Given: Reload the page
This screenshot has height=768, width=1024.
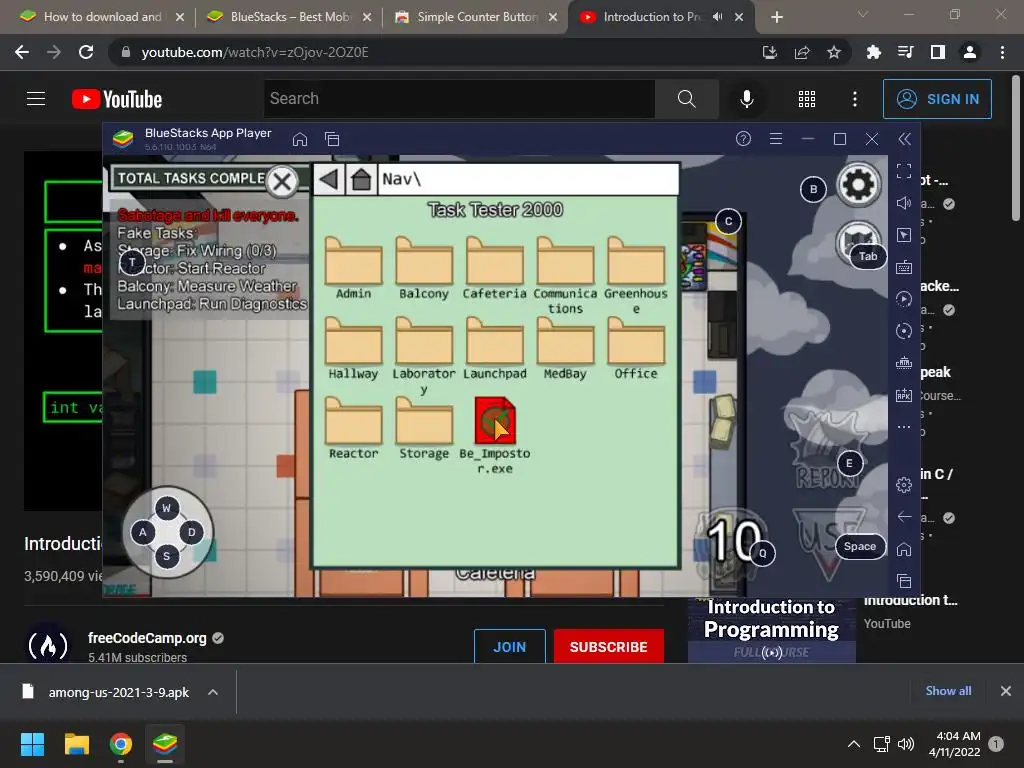Looking at the screenshot, I should point(86,52).
